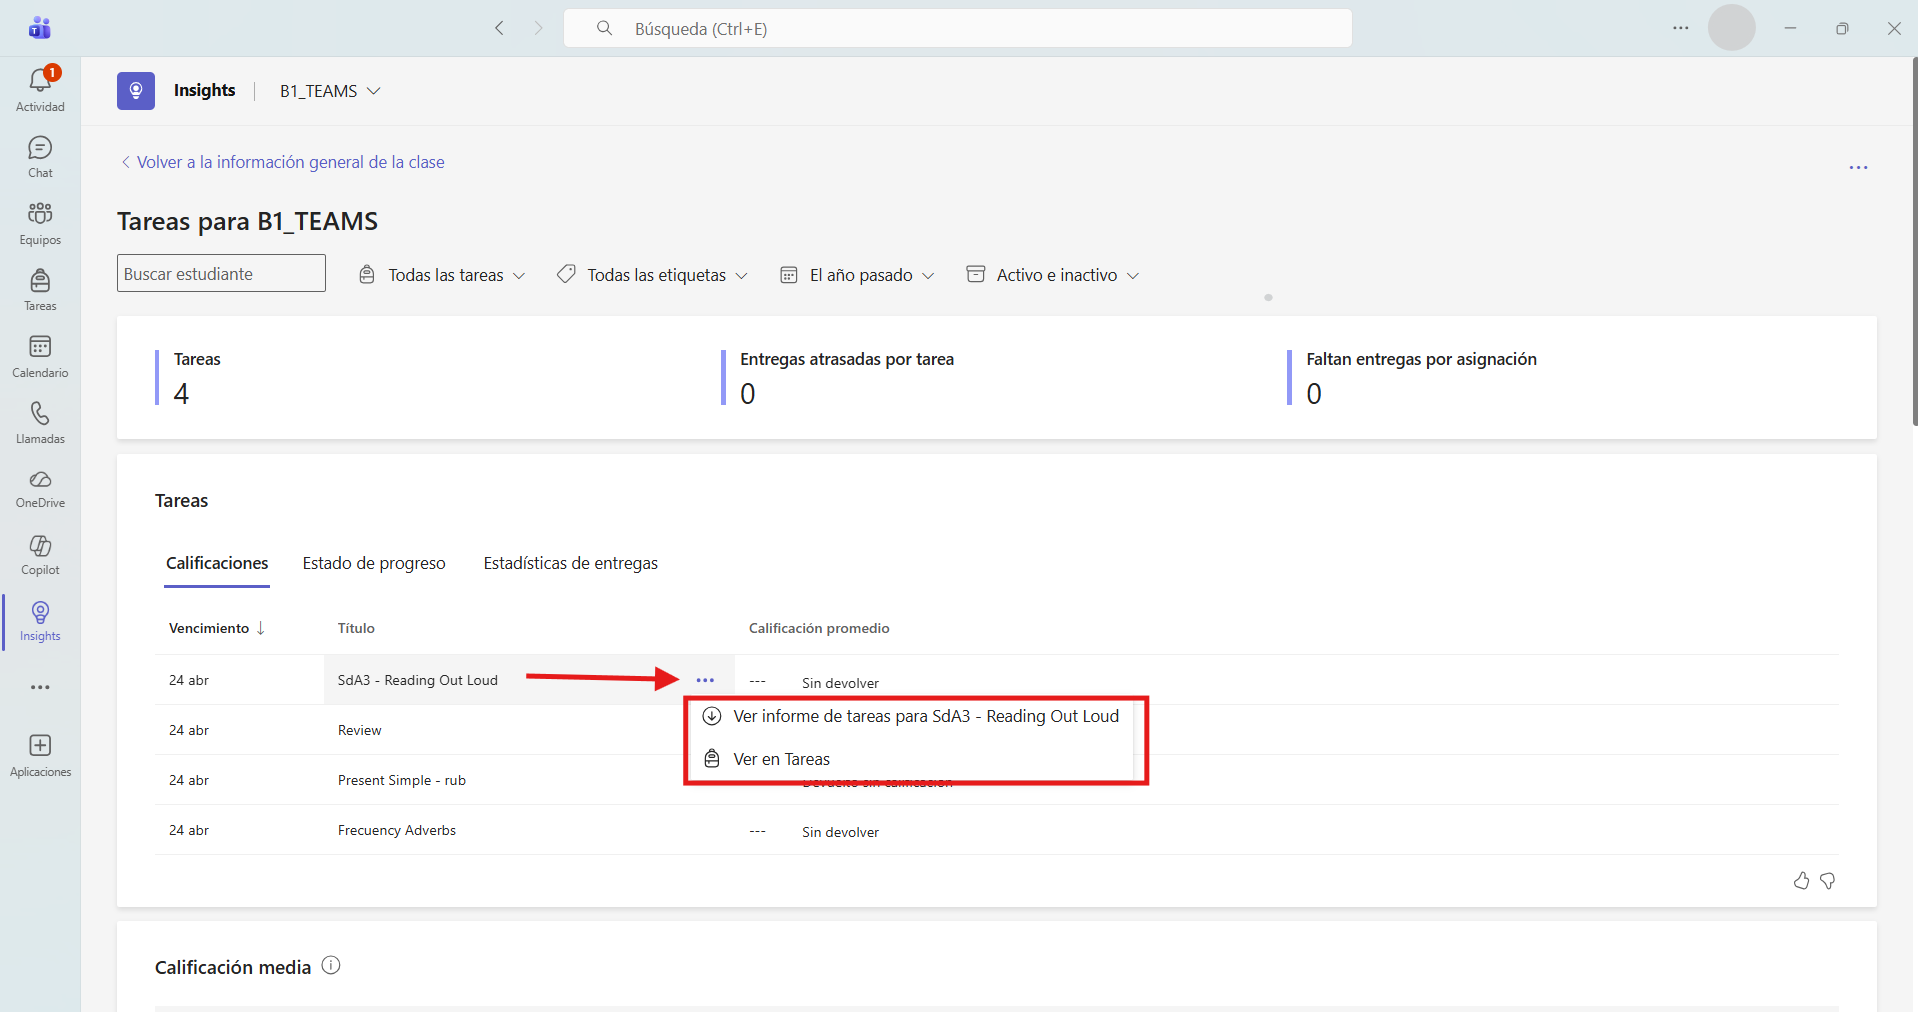1918x1012 pixels.
Task: Open SdA3 - Reading Out Loud title
Action: pos(418,680)
